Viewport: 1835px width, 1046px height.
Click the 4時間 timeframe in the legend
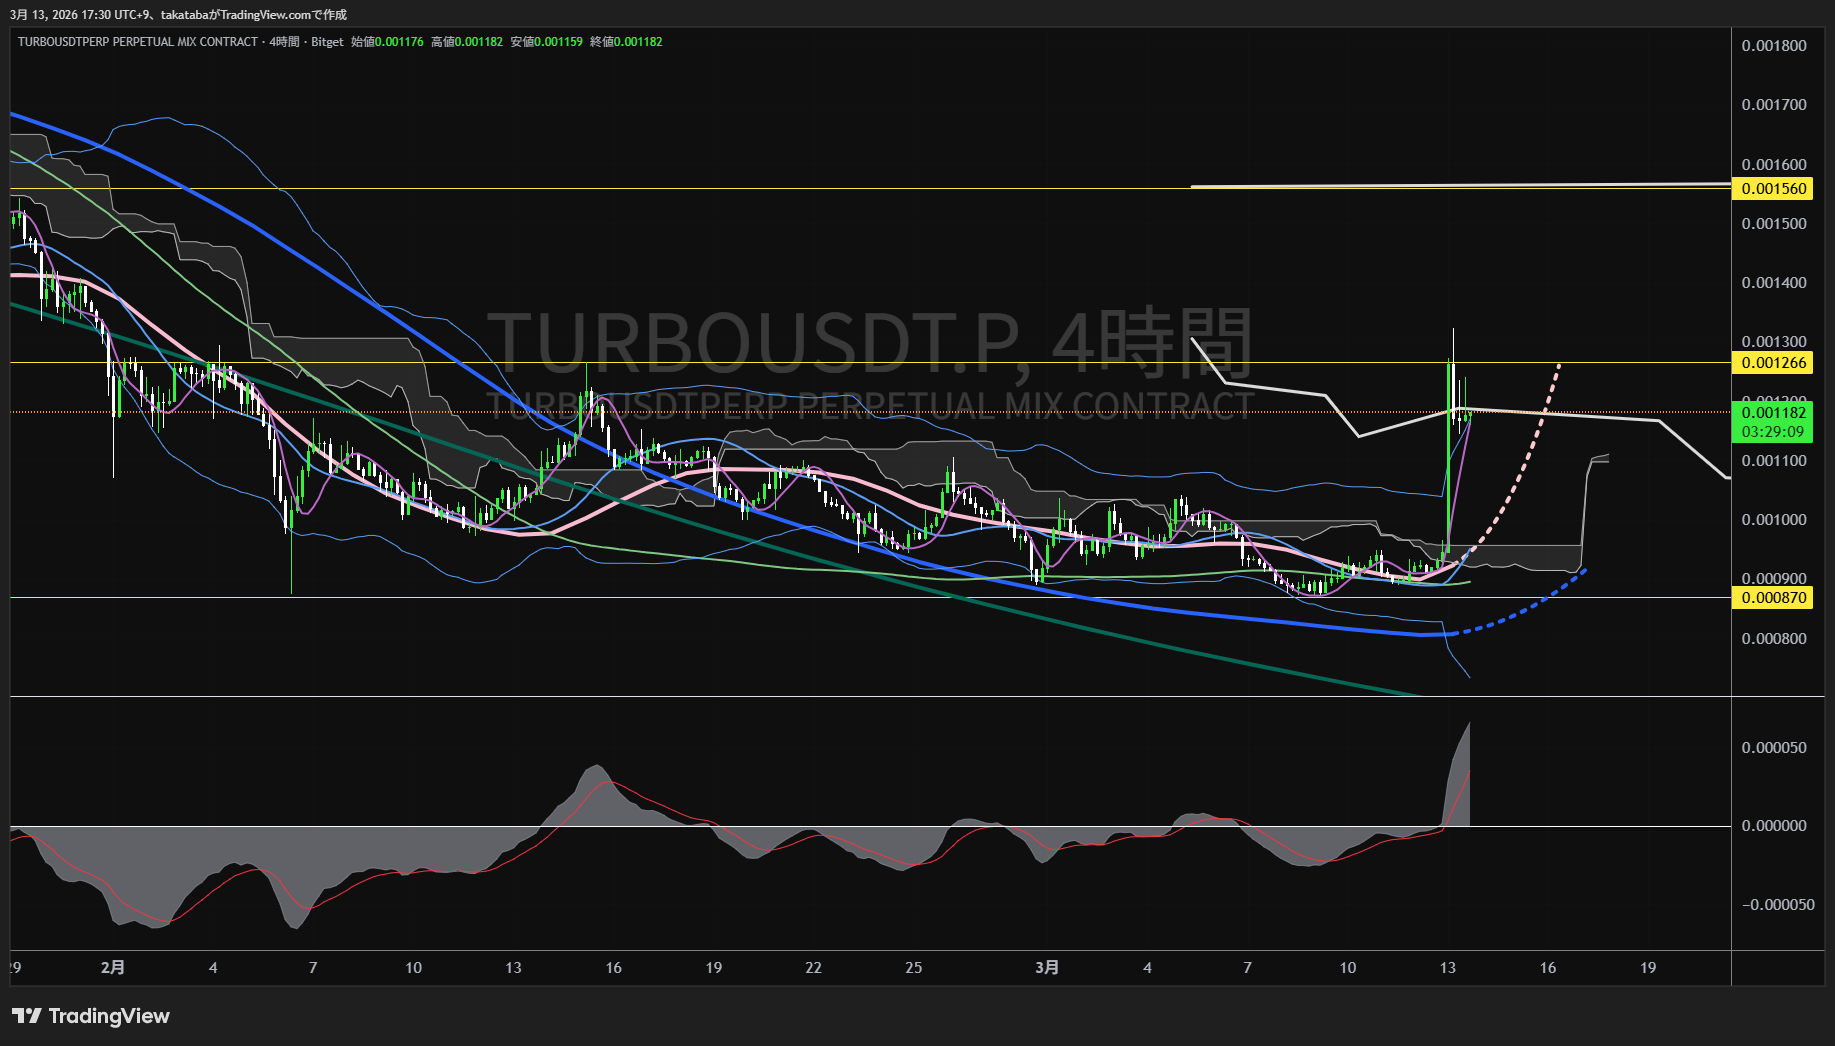point(285,42)
